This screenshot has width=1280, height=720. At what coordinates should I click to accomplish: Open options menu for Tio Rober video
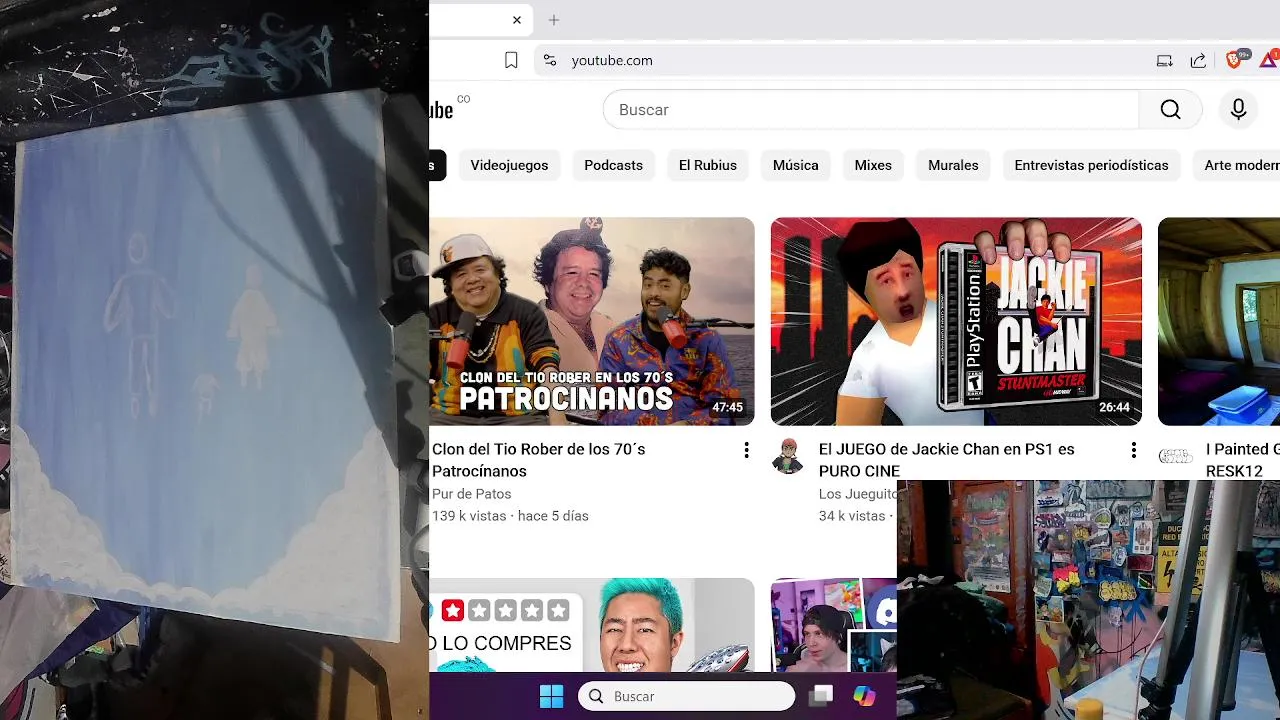746,451
